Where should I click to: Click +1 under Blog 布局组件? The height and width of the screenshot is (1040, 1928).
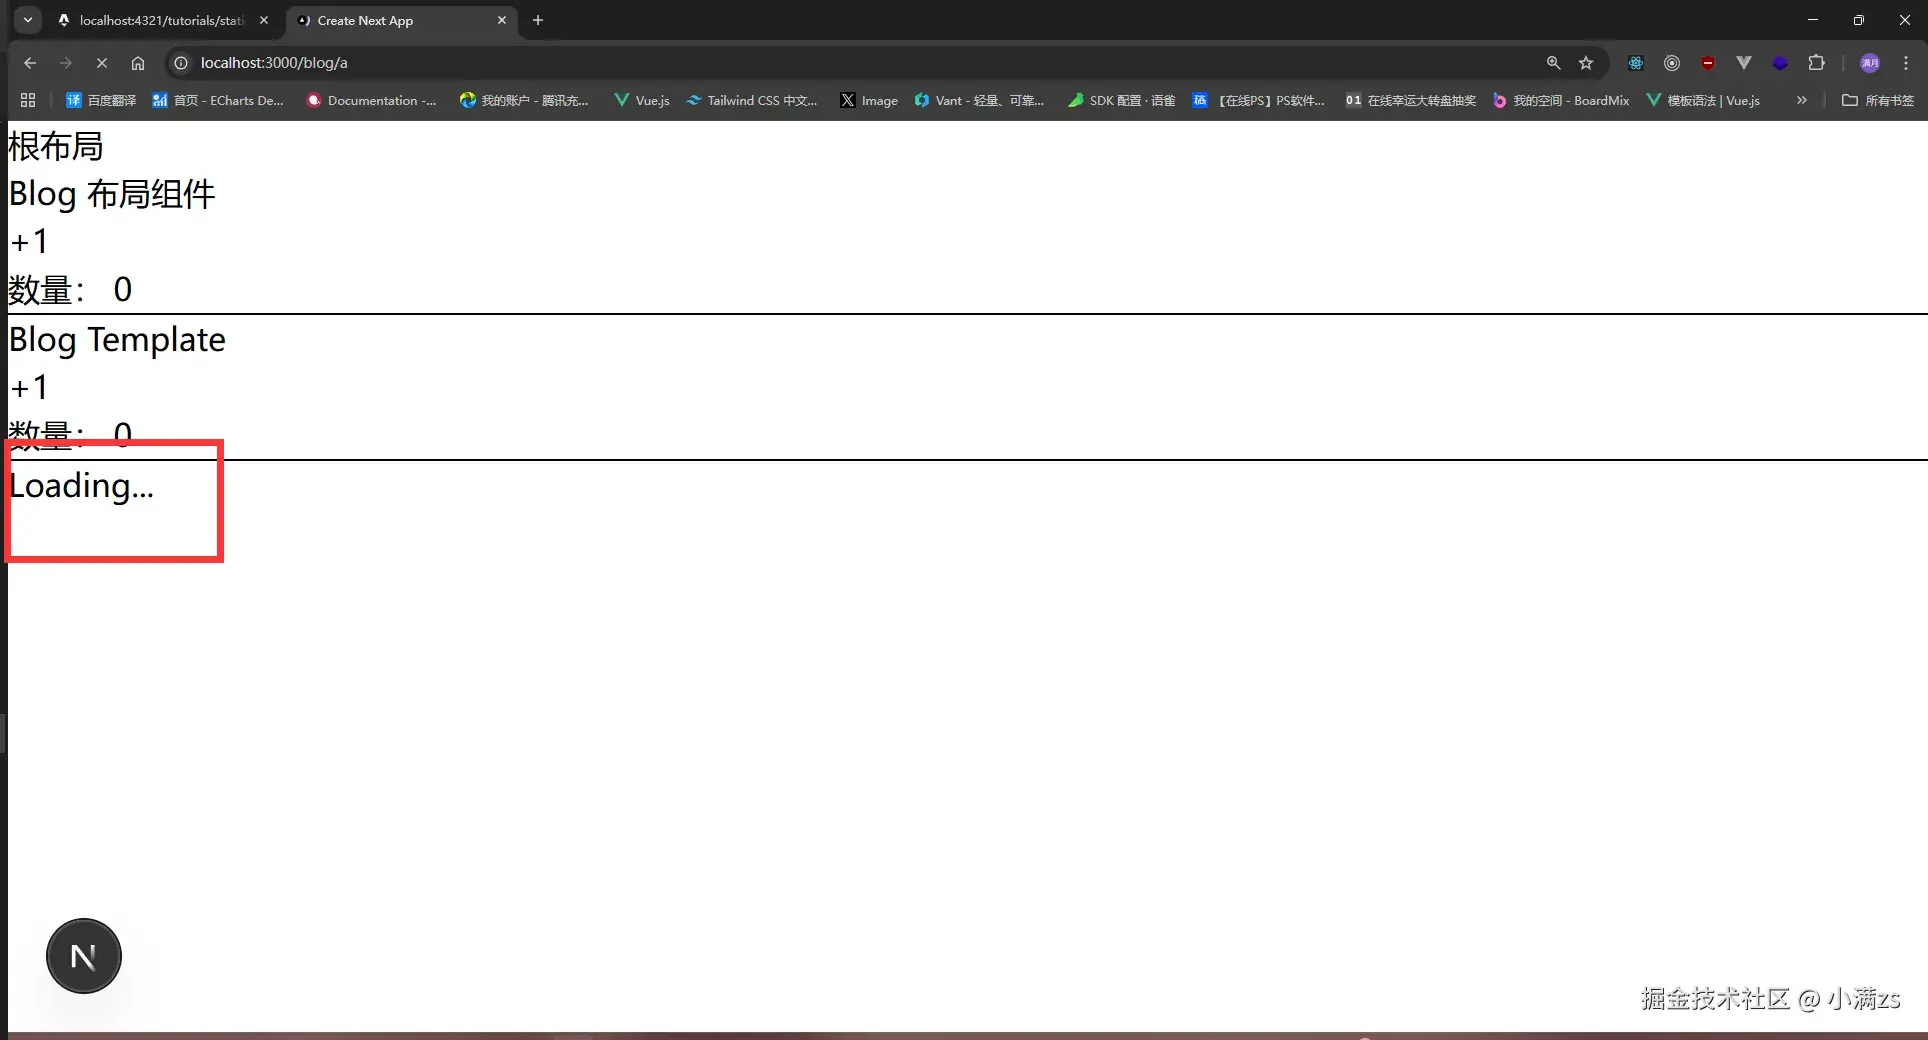[29, 241]
